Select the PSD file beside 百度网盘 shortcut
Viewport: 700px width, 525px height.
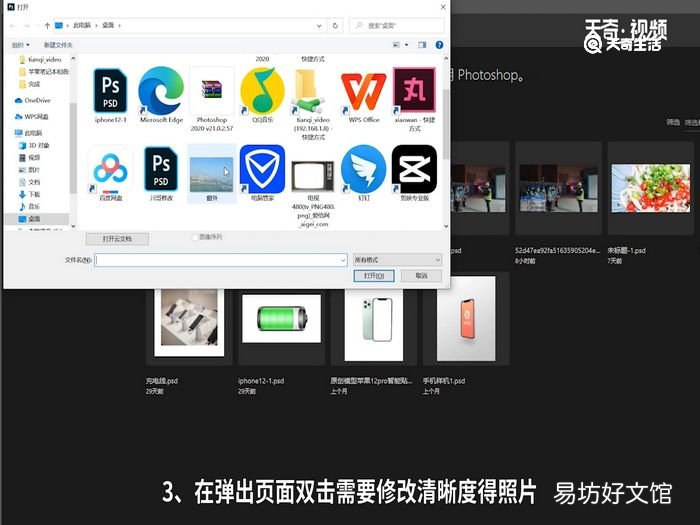click(x=161, y=169)
